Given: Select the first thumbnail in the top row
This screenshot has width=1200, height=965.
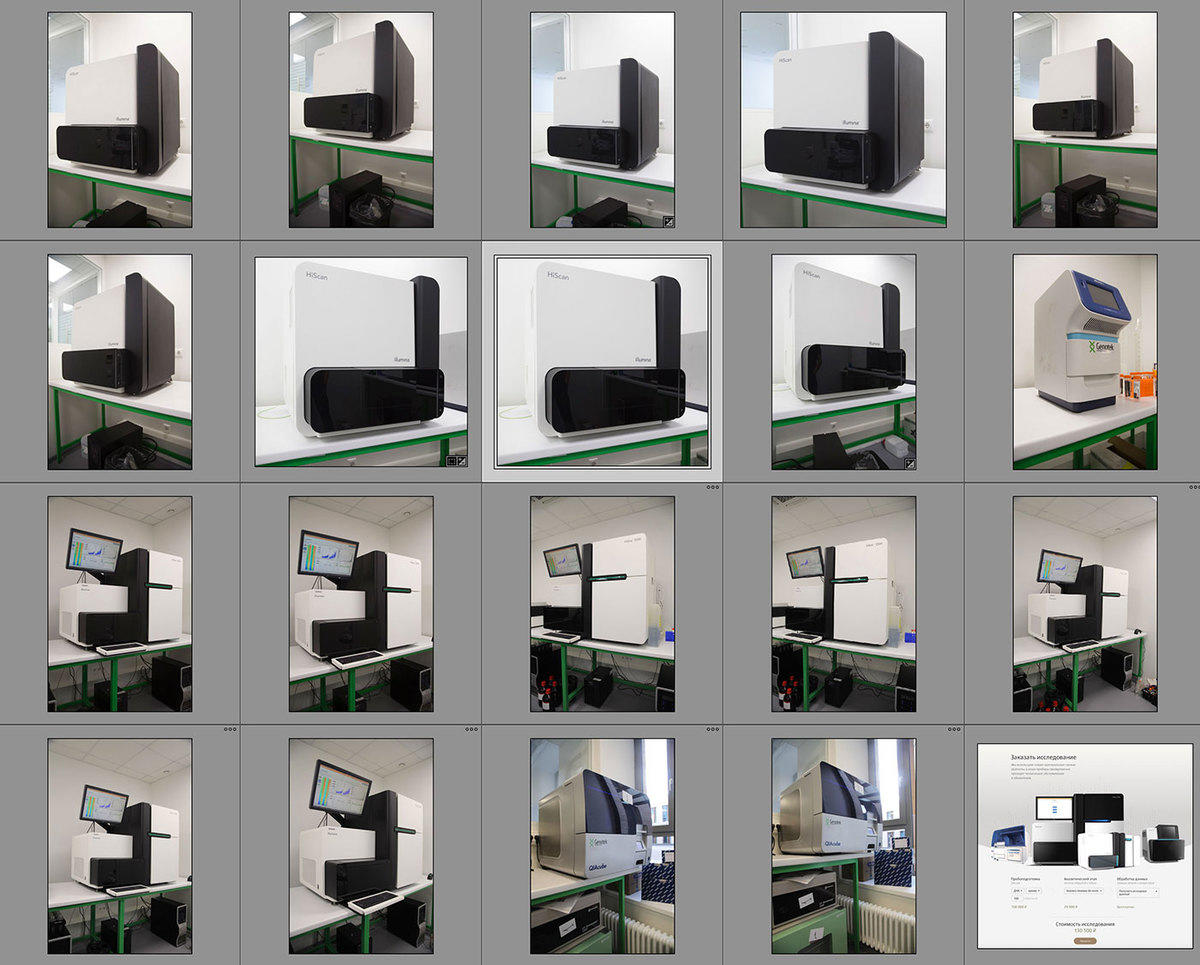Looking at the screenshot, I should click(120, 120).
